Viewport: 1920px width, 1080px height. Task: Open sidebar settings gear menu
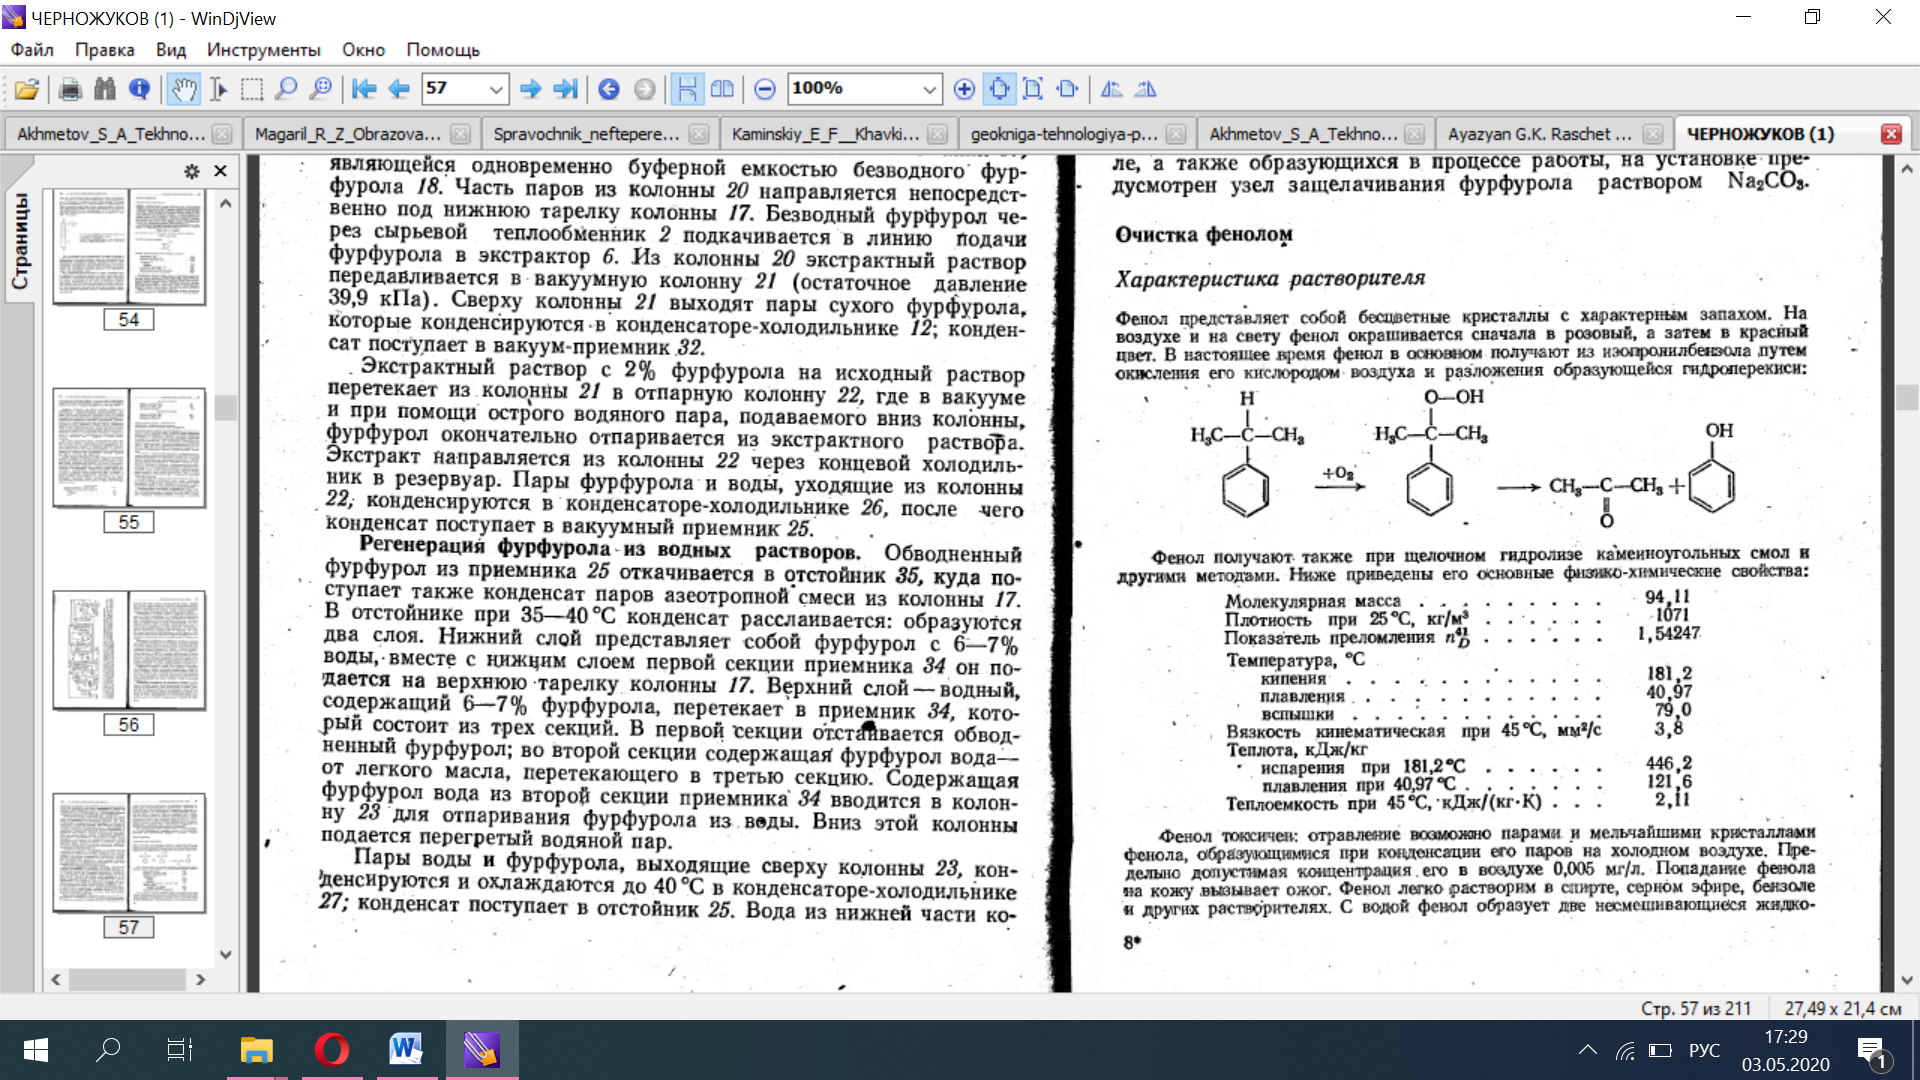point(192,171)
